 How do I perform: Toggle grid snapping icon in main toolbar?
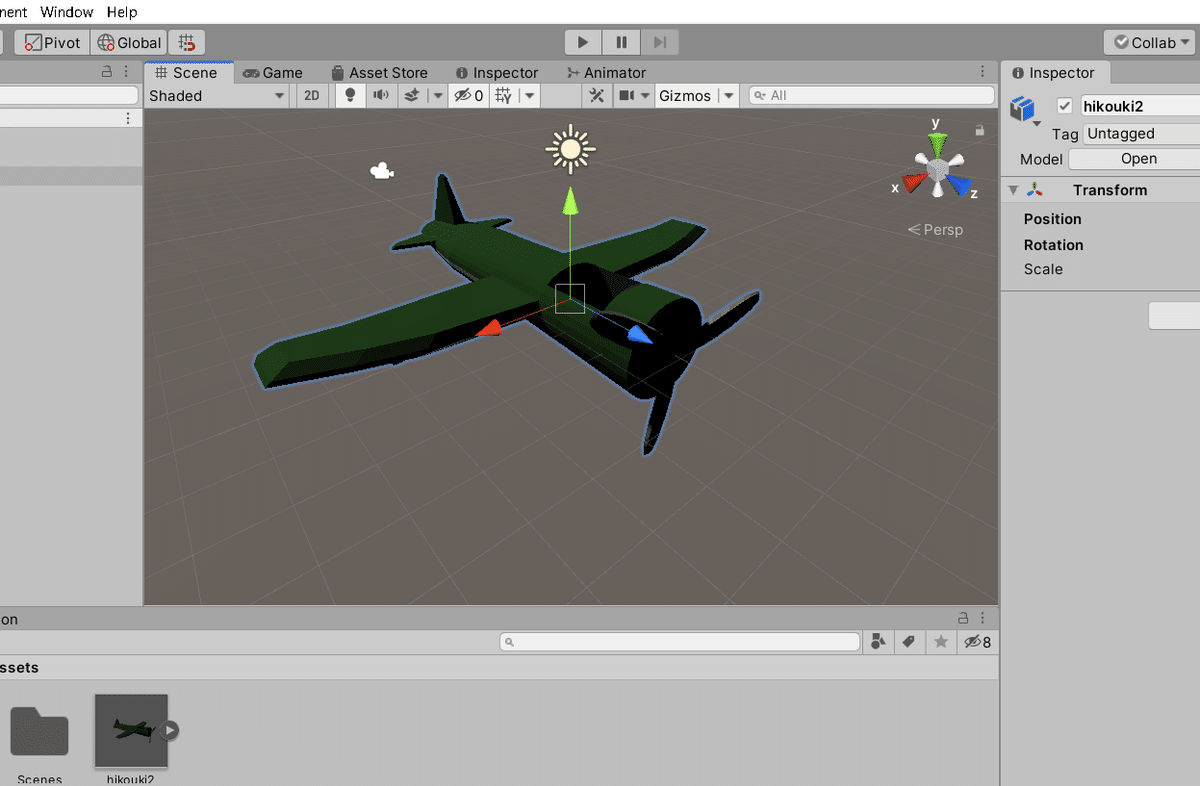[x=187, y=42]
